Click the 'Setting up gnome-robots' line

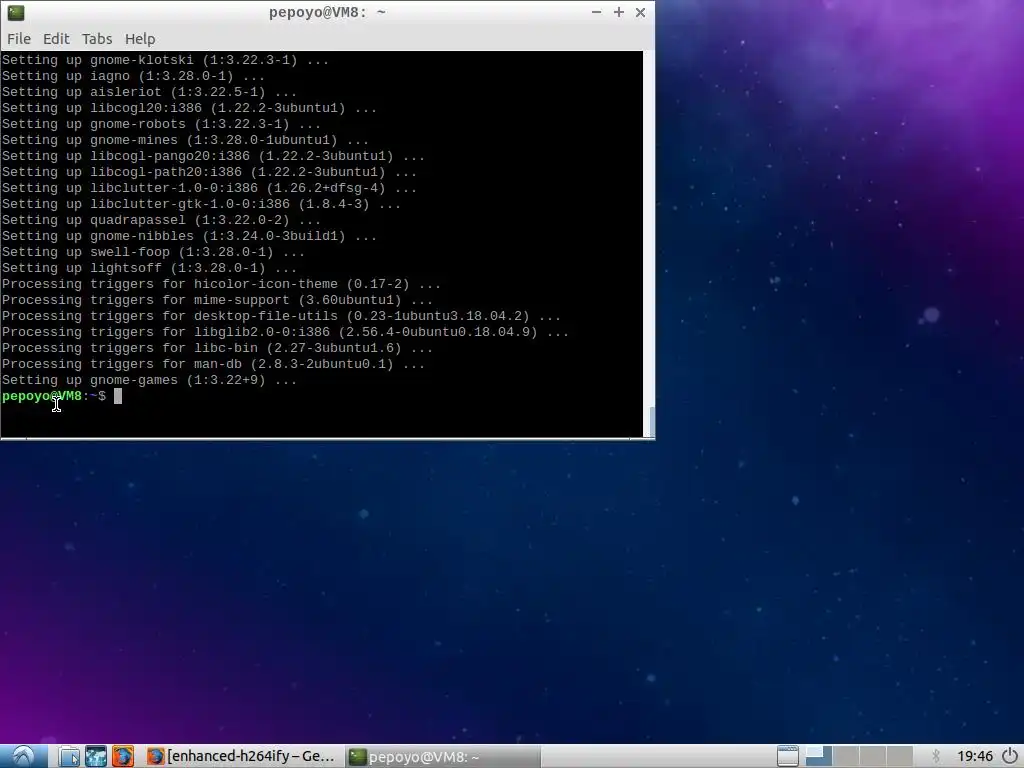click(161, 124)
